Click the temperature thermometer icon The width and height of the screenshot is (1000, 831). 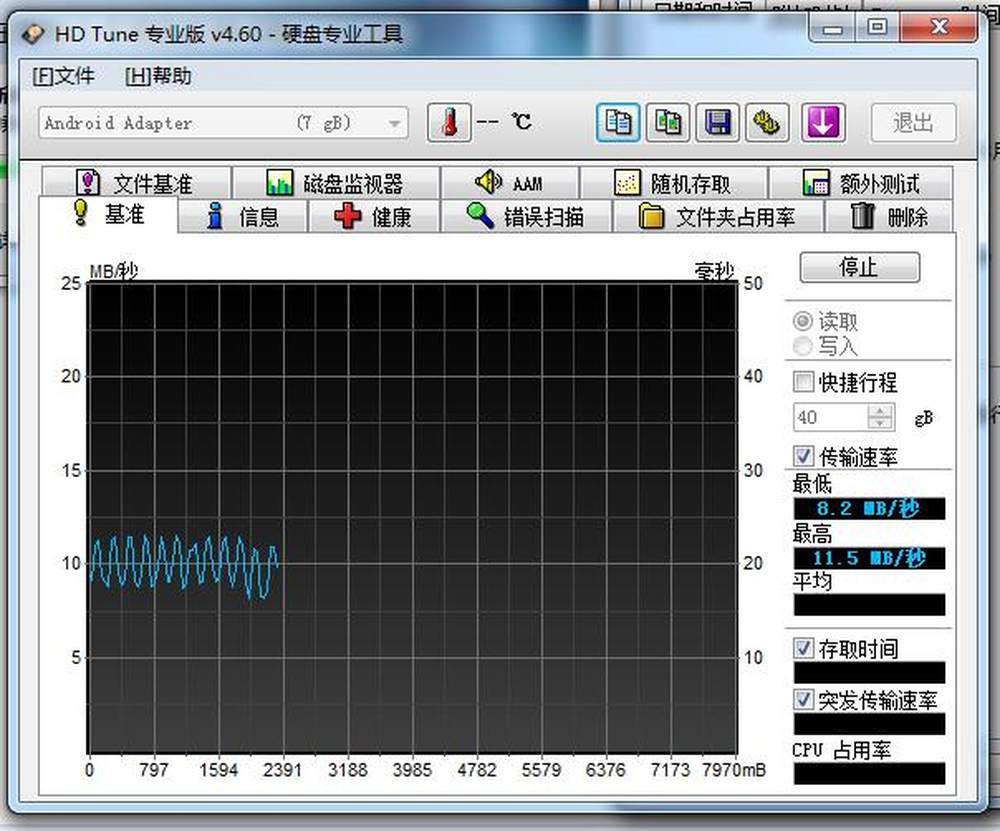point(449,123)
